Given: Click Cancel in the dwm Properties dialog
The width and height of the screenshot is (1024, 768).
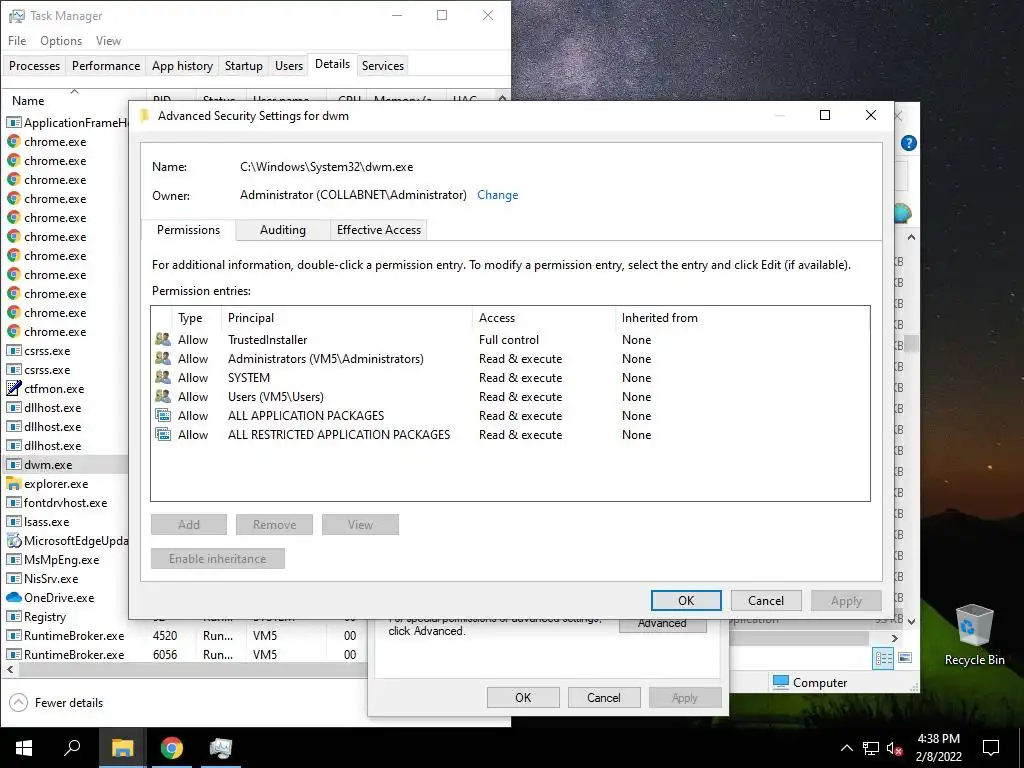Looking at the screenshot, I should tap(603, 697).
